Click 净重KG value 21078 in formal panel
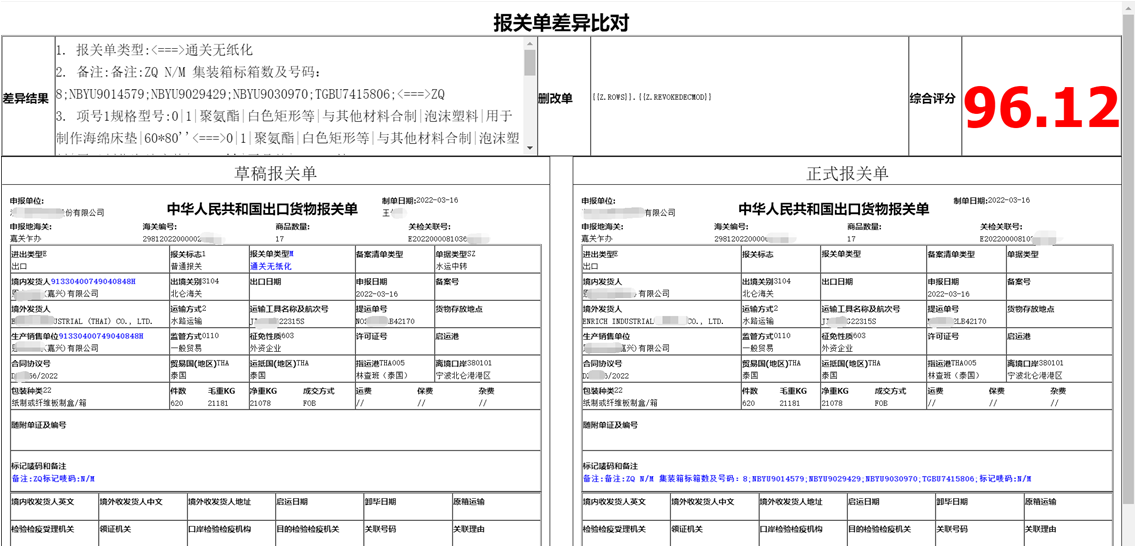The height and width of the screenshot is (547, 1136). coord(833,402)
